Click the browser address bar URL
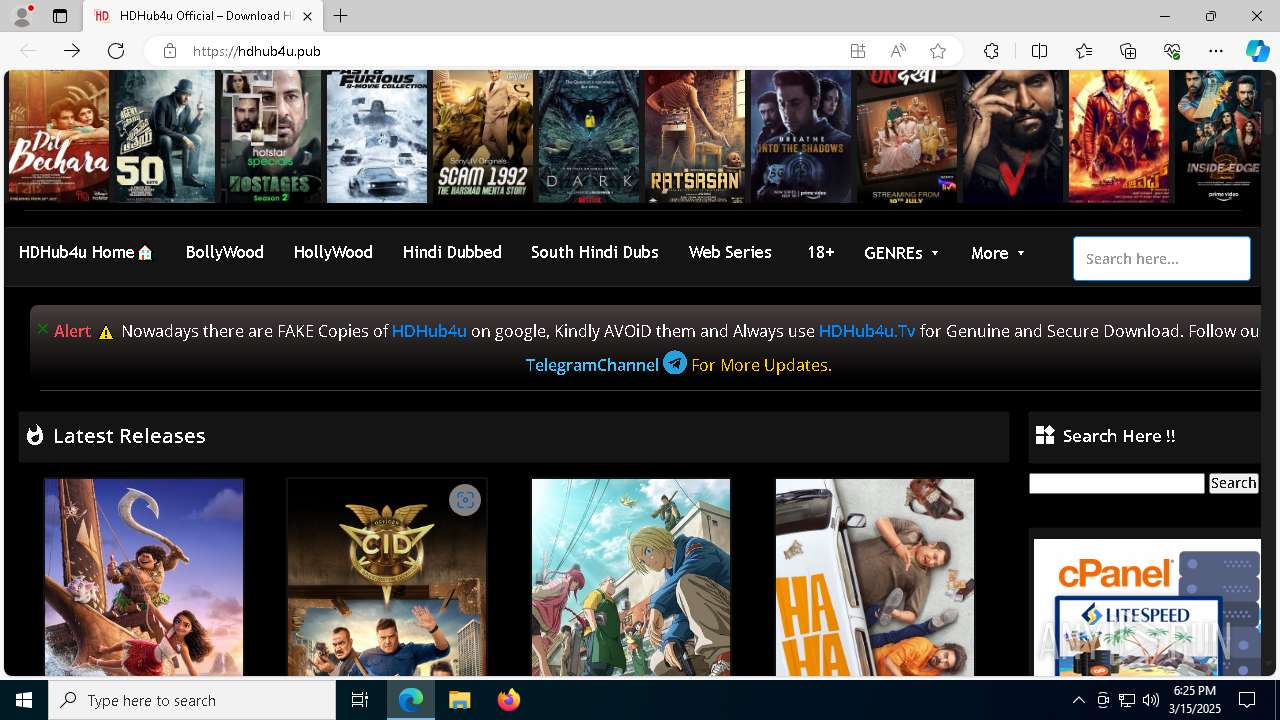Screen dimensions: 1280x720 pyautogui.click(x=257, y=51)
